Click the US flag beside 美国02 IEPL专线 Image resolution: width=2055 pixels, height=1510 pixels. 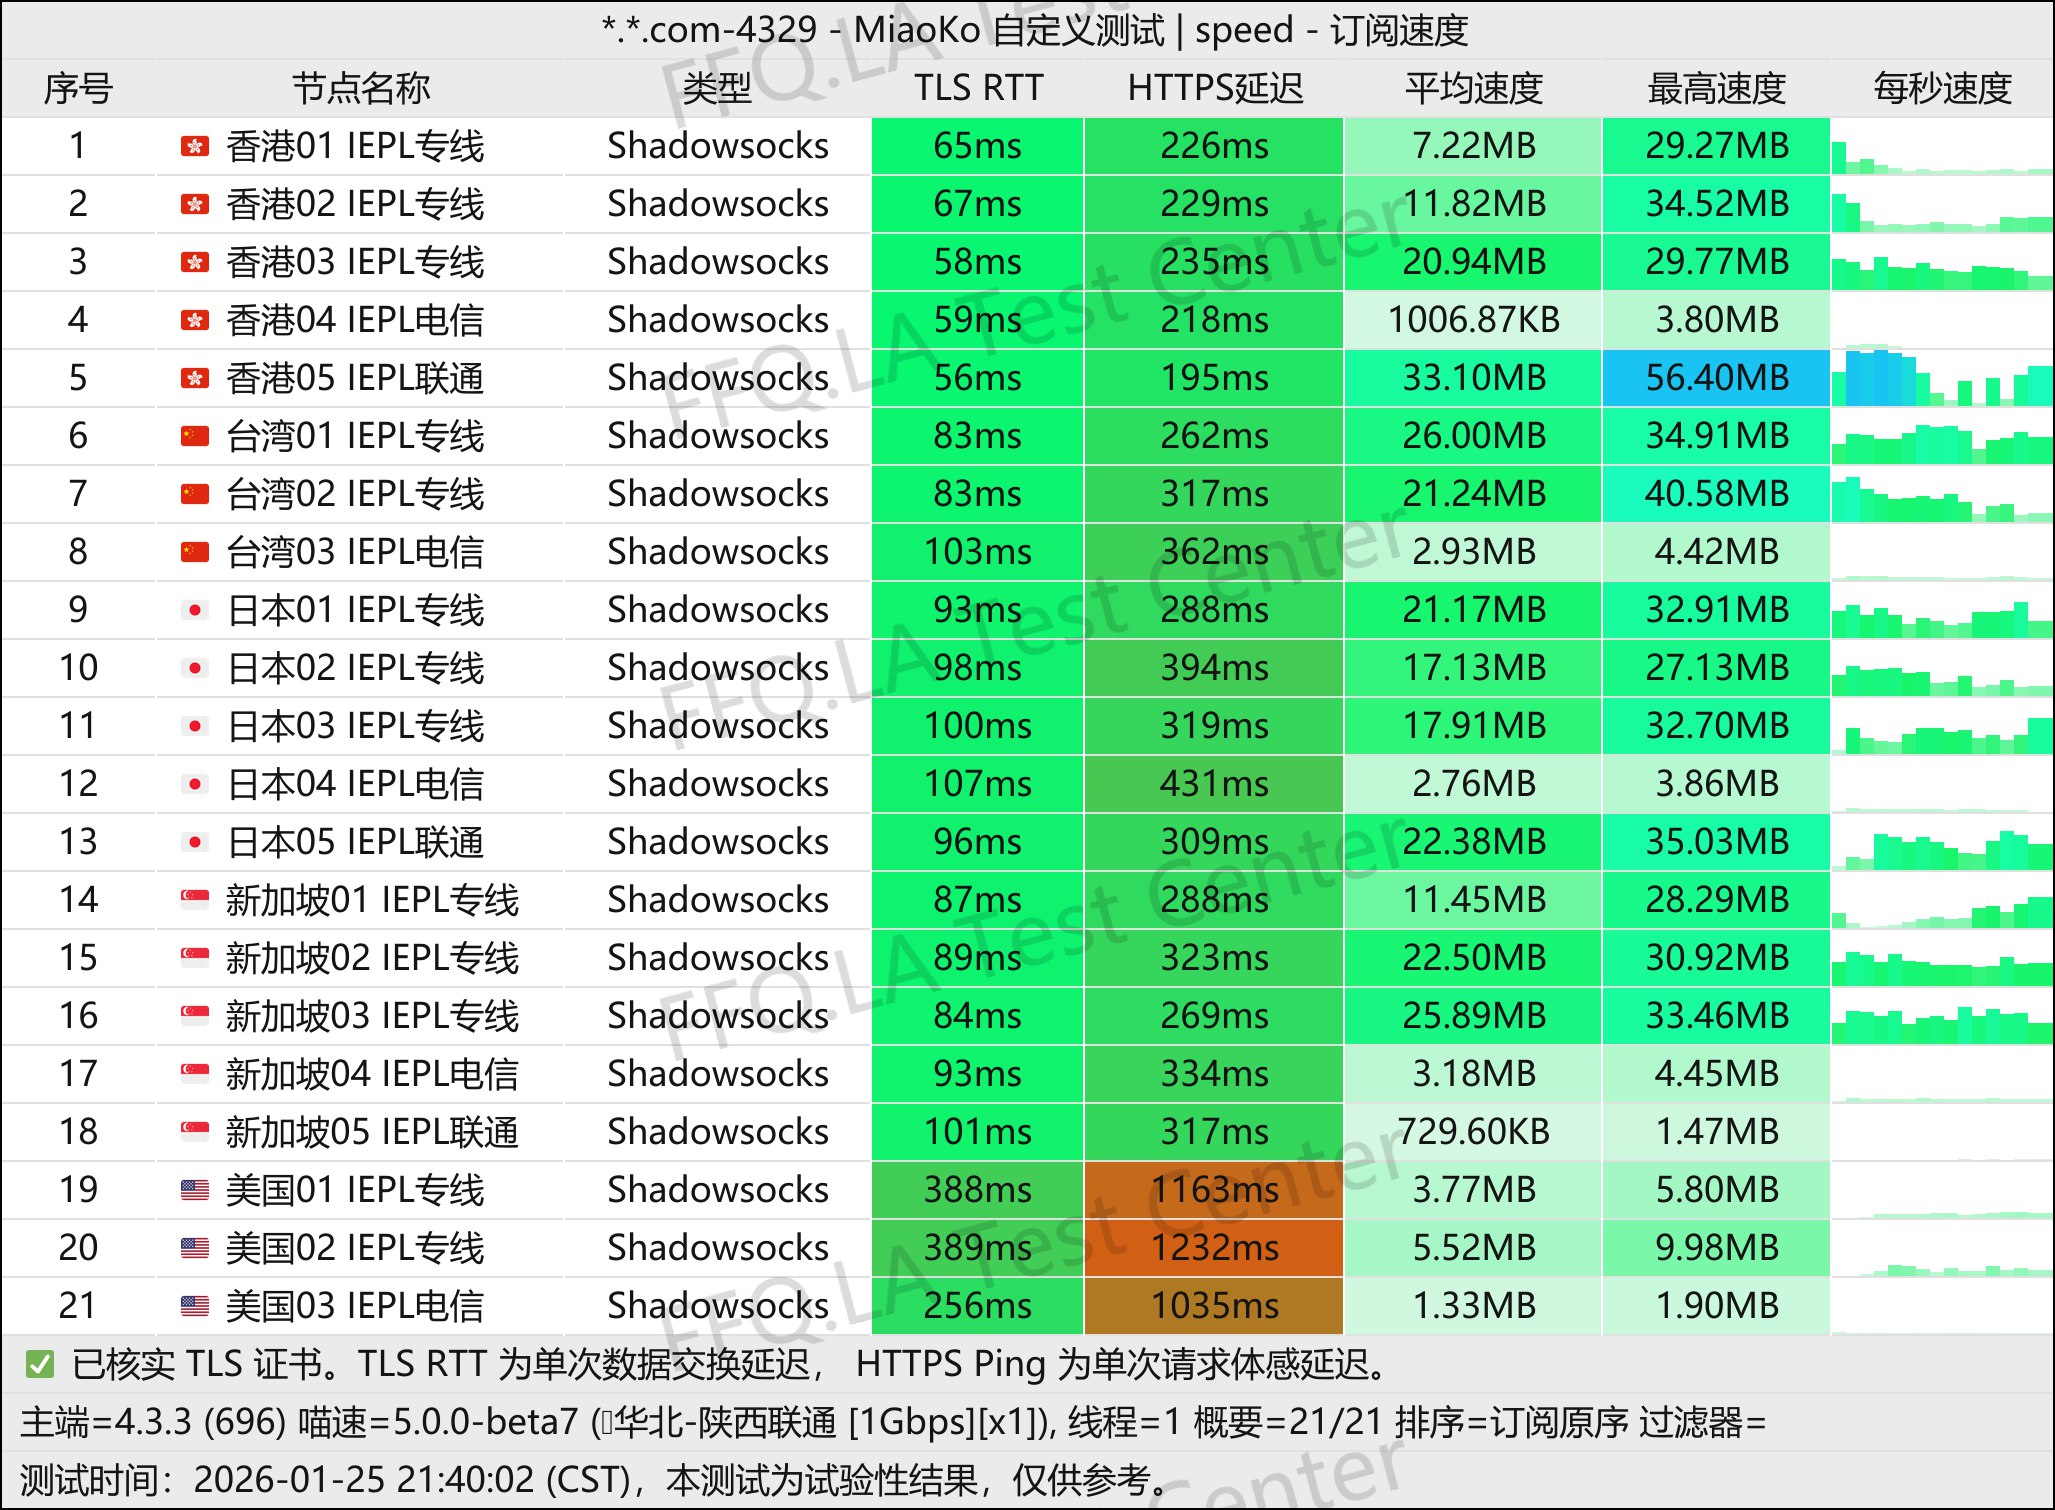(195, 1248)
